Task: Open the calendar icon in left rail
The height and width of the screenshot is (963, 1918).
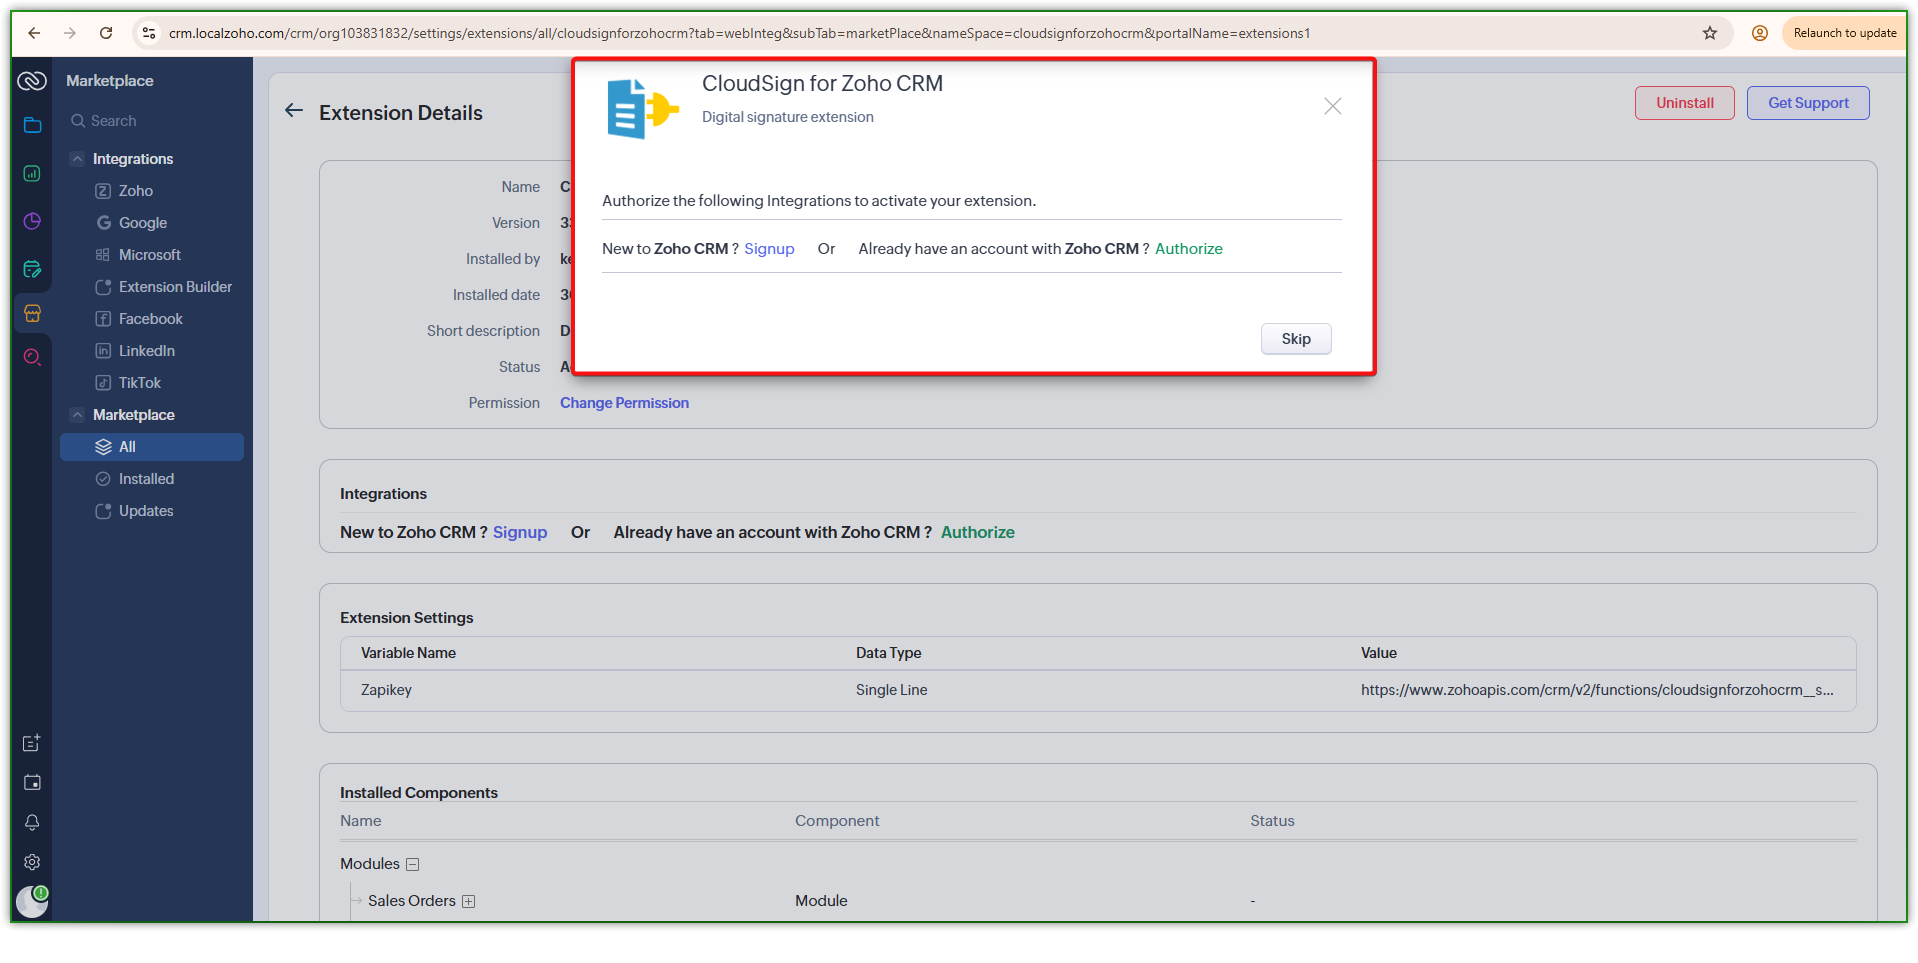Action: [32, 782]
